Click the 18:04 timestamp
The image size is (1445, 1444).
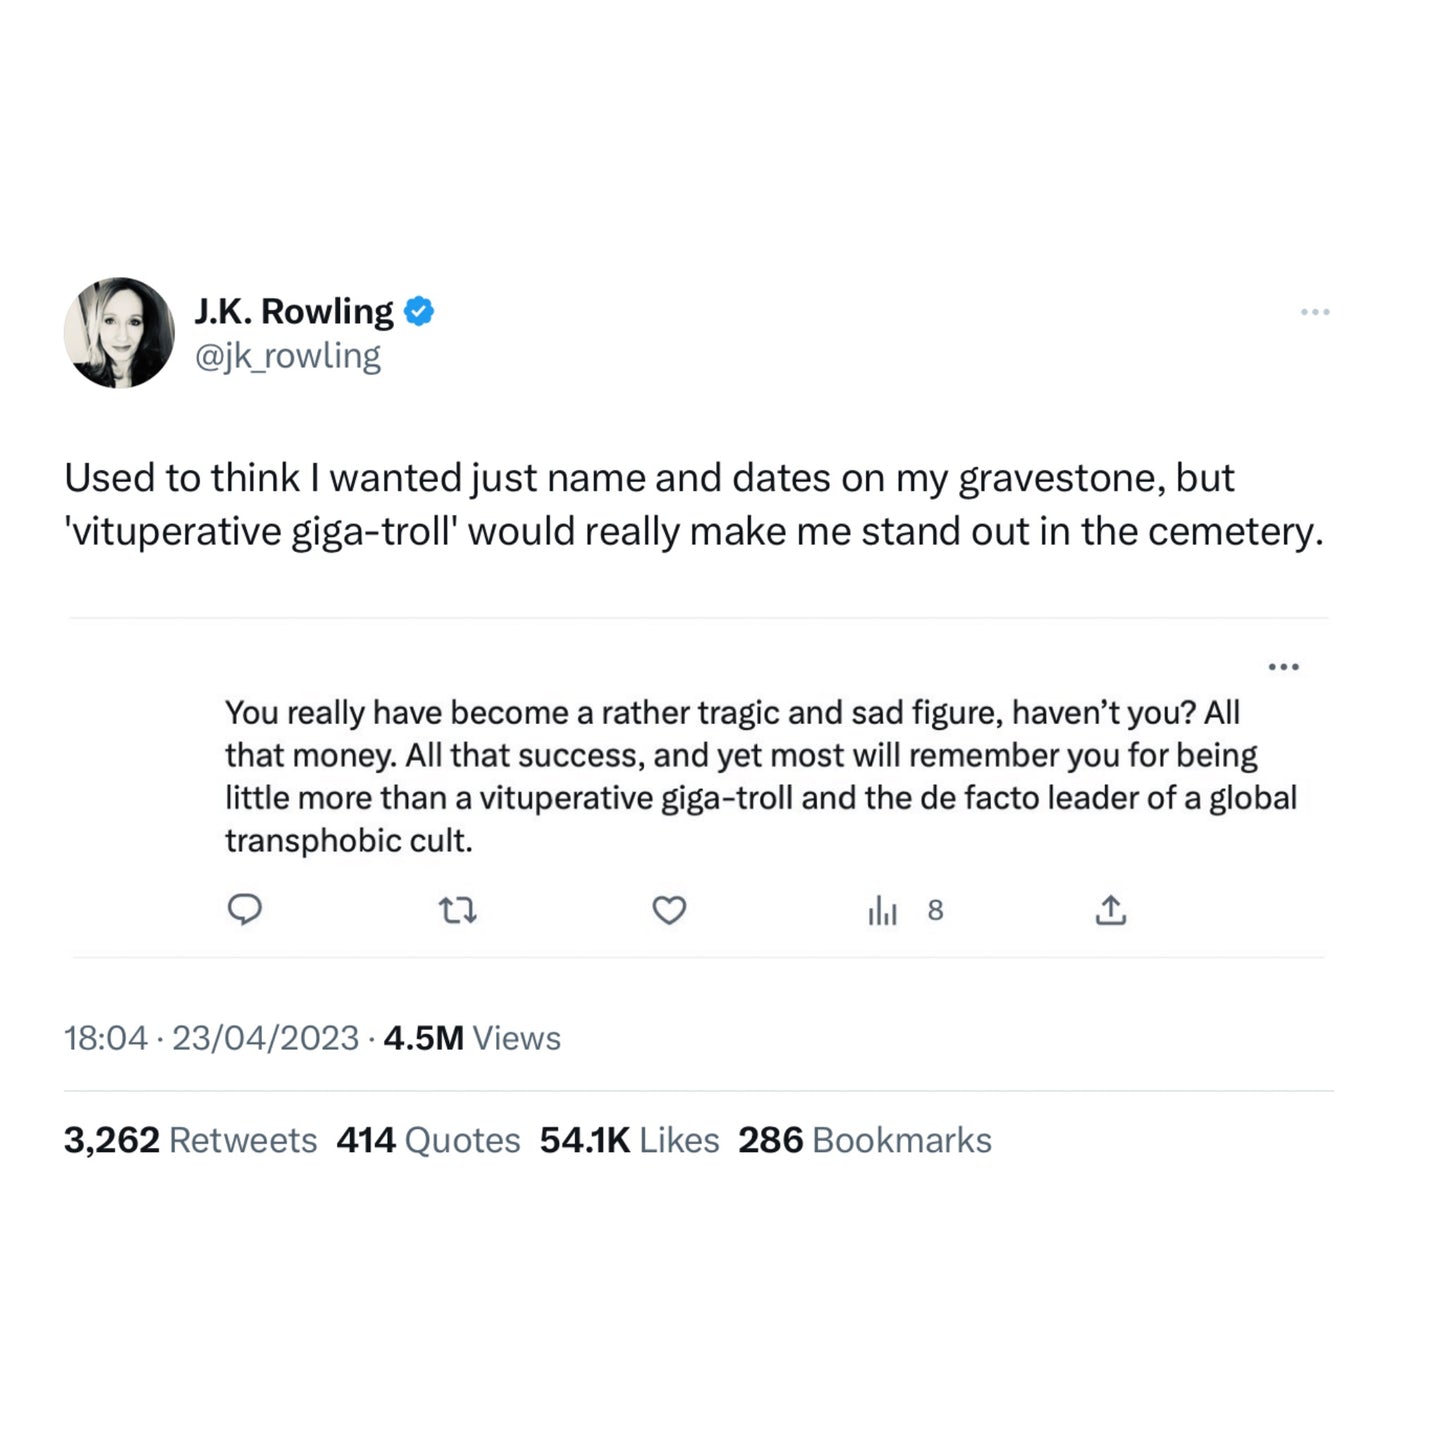coord(106,1038)
